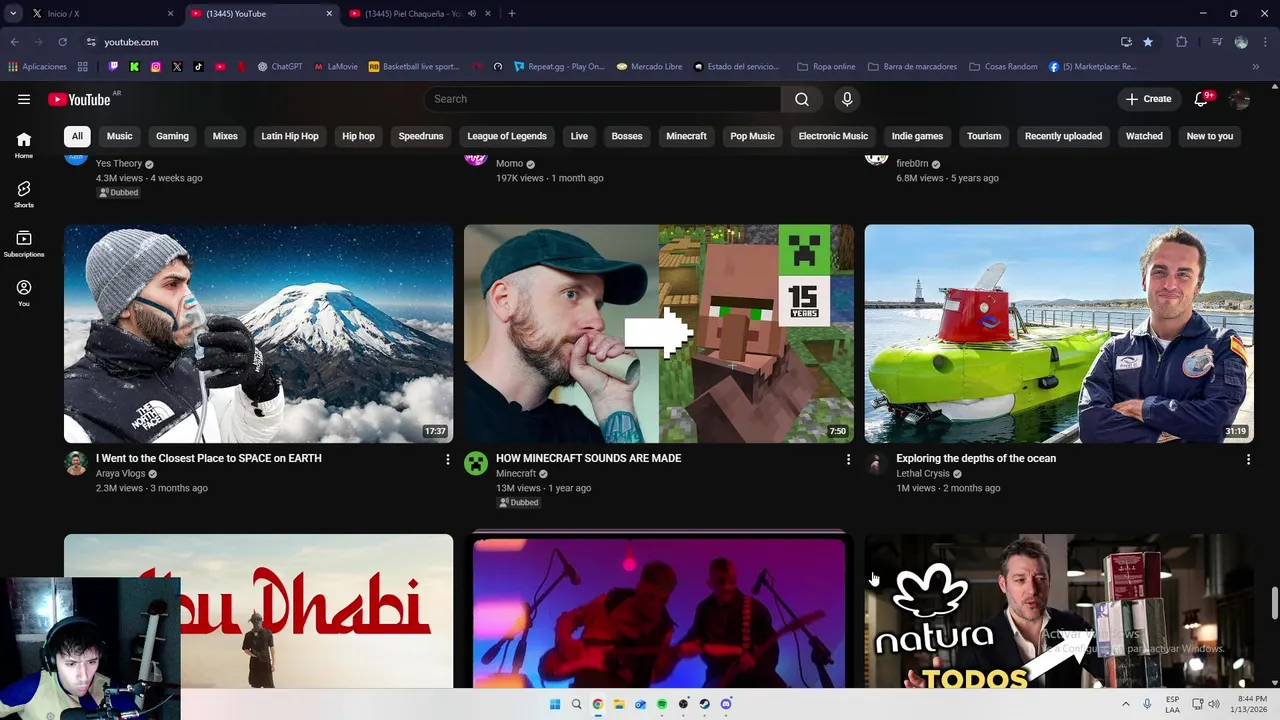Click the page vertical scrollbar thumb

coord(1274,603)
